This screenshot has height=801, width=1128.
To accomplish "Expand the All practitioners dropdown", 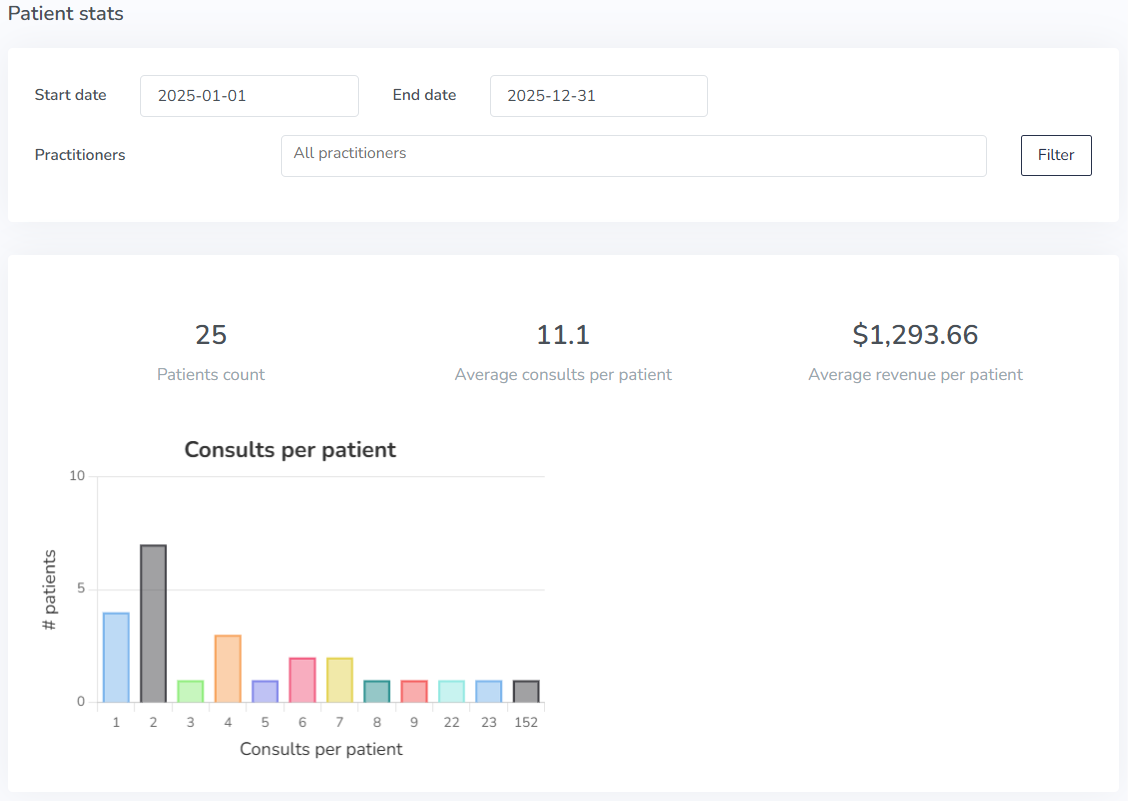I will 633,156.
